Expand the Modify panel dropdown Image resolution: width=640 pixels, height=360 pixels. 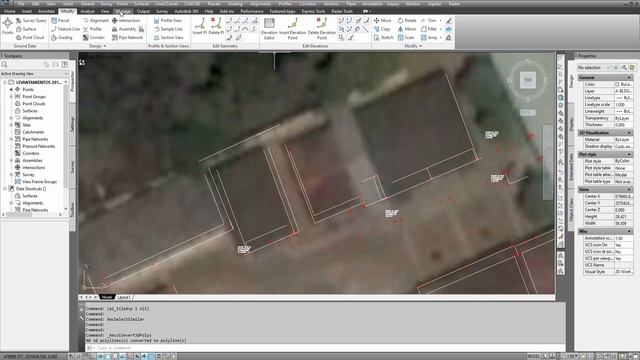[413, 46]
